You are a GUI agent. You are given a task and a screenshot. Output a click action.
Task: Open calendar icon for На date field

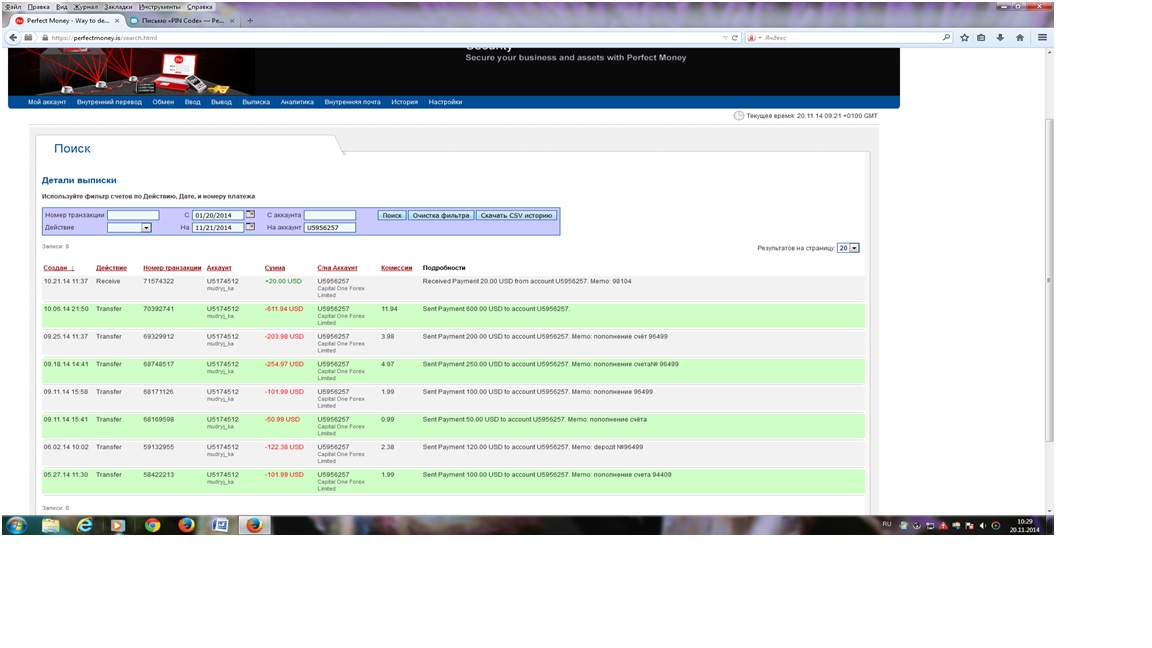[x=251, y=227]
